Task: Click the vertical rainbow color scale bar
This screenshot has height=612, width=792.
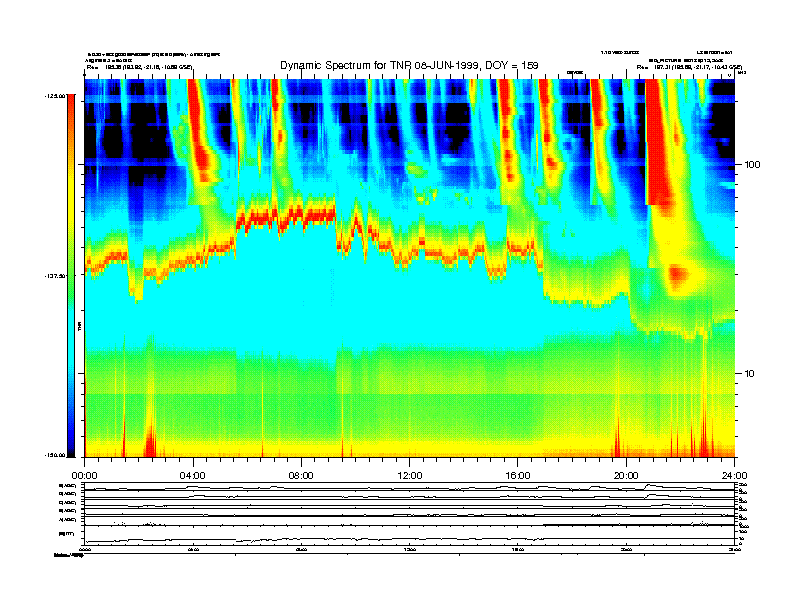Action: pyautogui.click(x=71, y=275)
